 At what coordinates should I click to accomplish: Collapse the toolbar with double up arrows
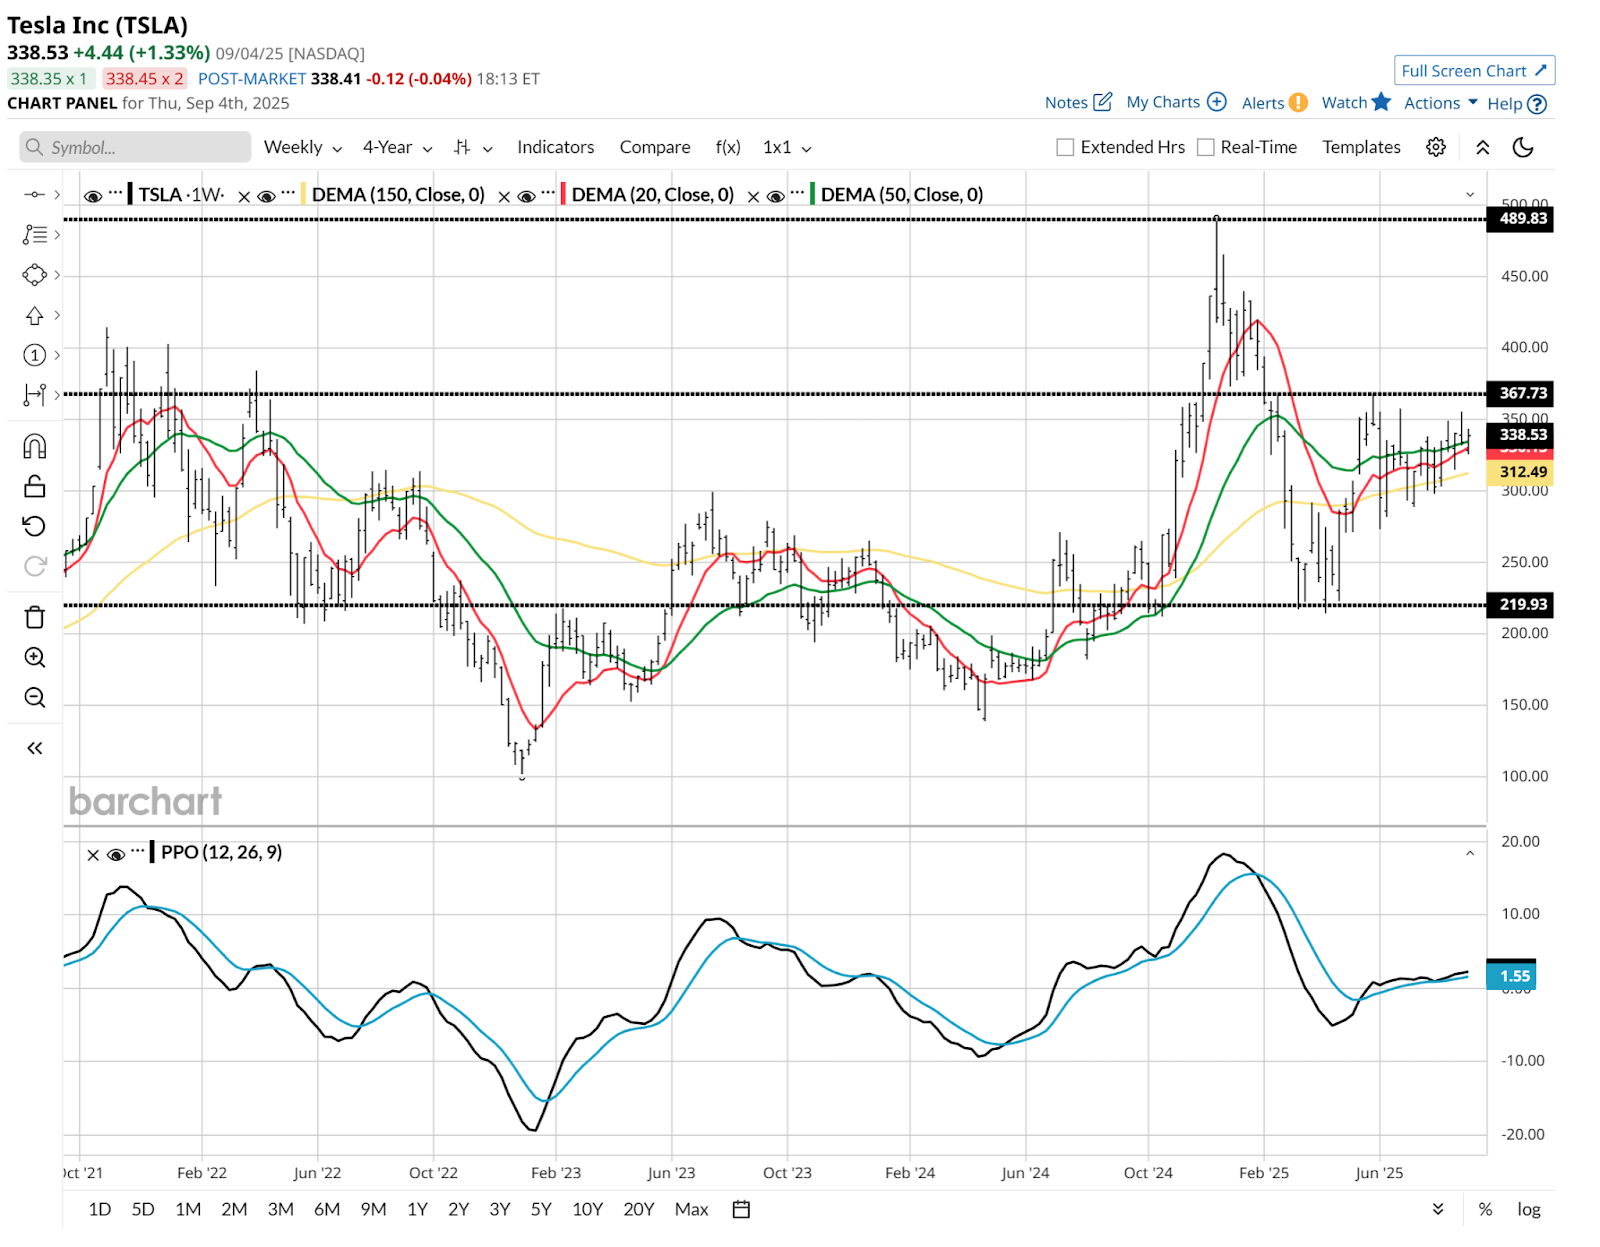click(x=1483, y=147)
